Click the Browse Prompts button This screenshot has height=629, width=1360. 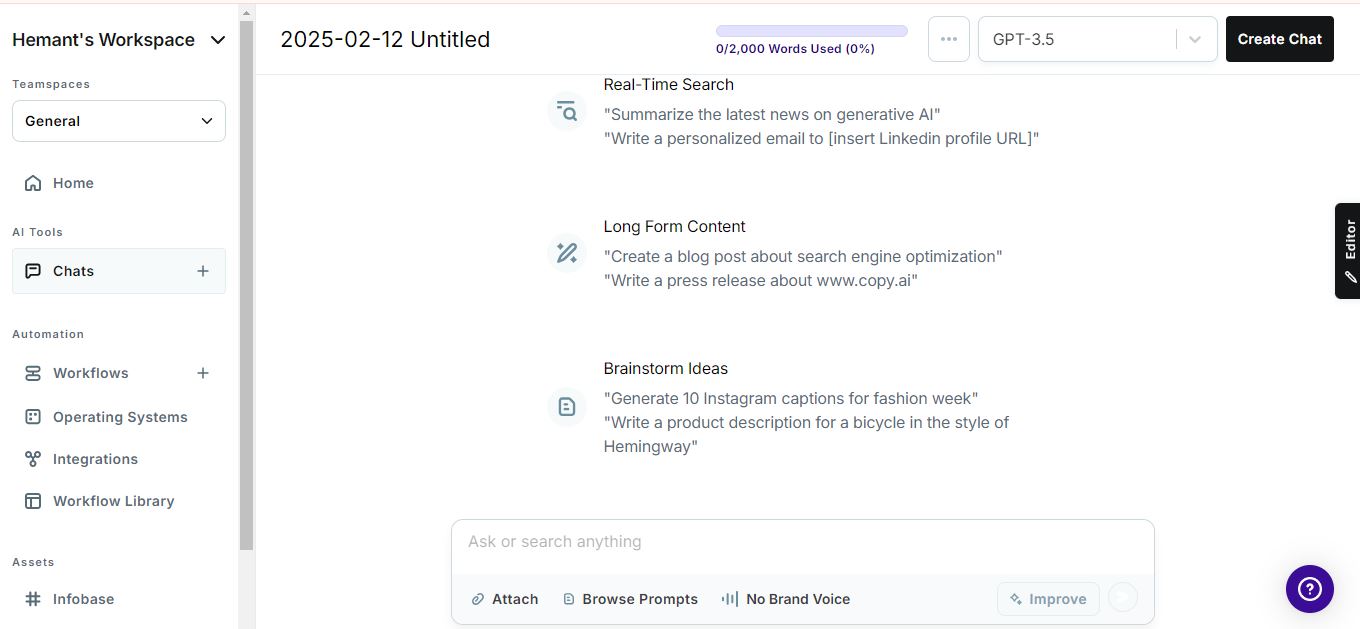pos(630,599)
